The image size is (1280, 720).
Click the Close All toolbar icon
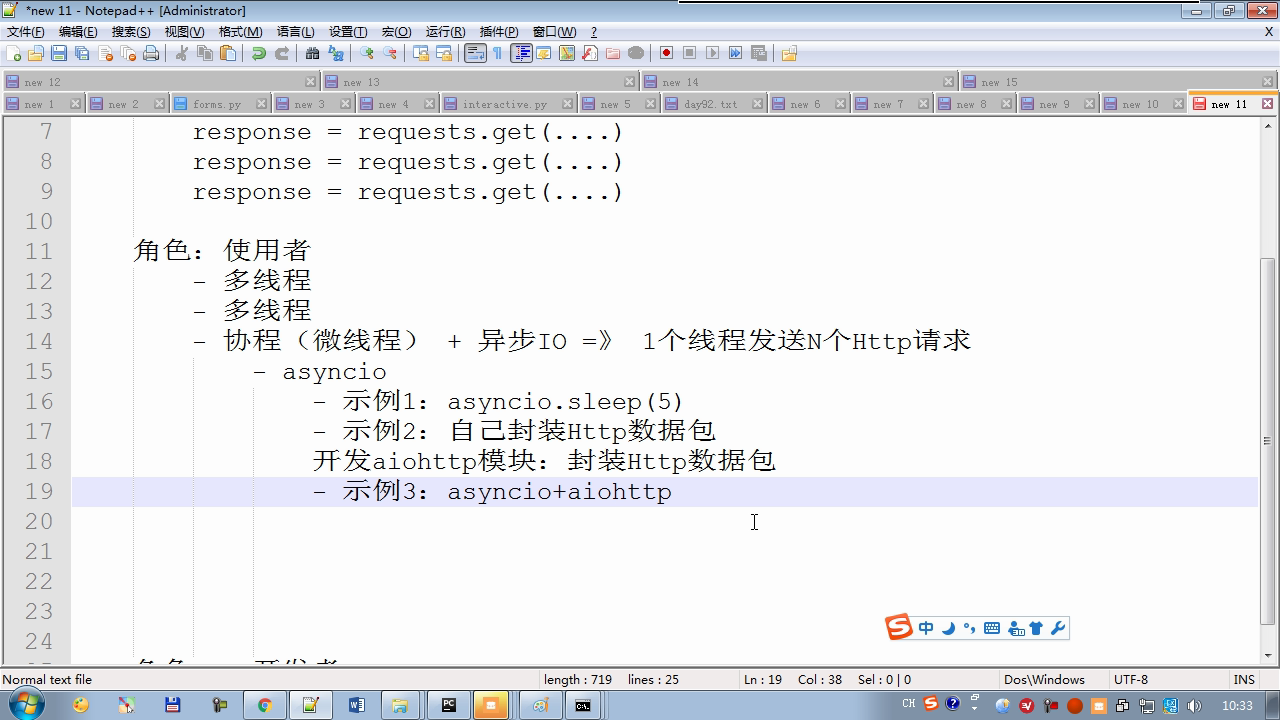click(x=128, y=53)
